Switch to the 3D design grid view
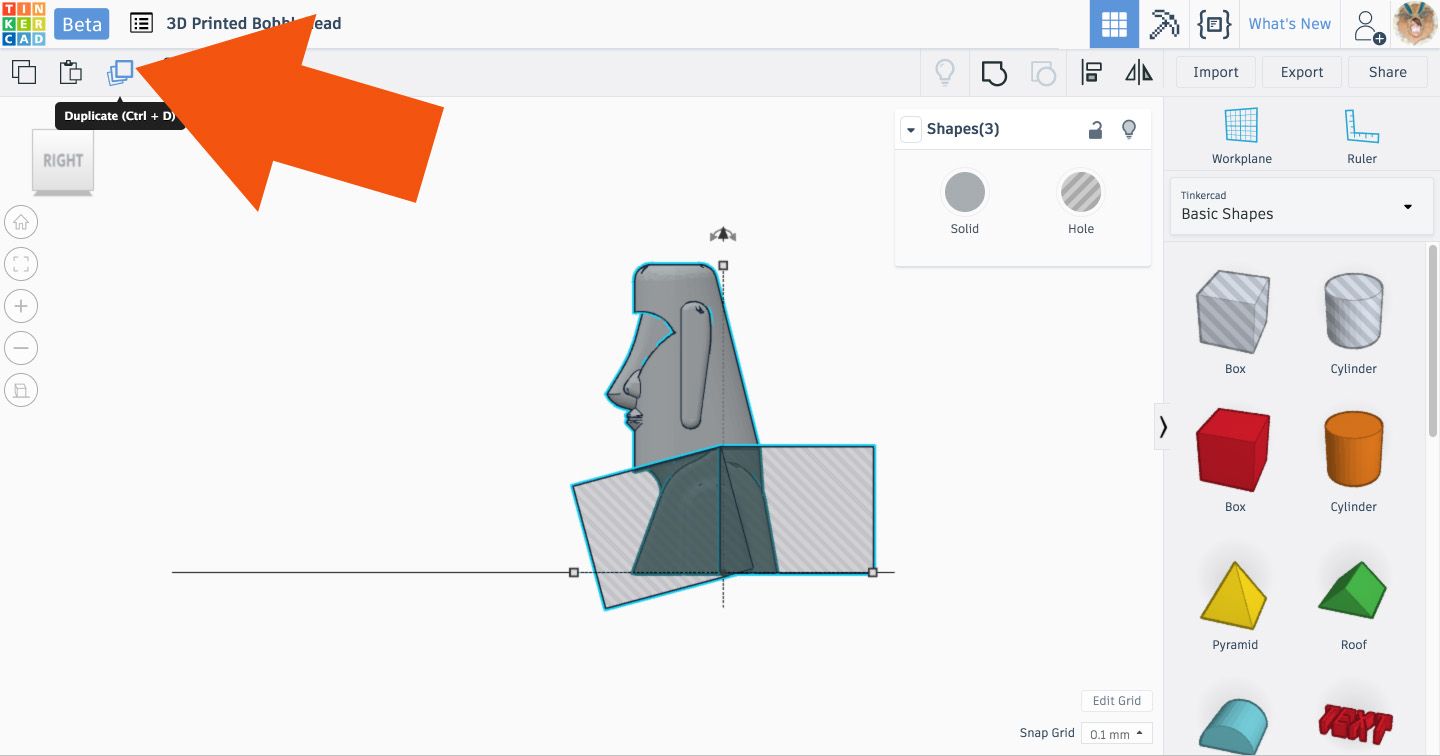 [1114, 24]
